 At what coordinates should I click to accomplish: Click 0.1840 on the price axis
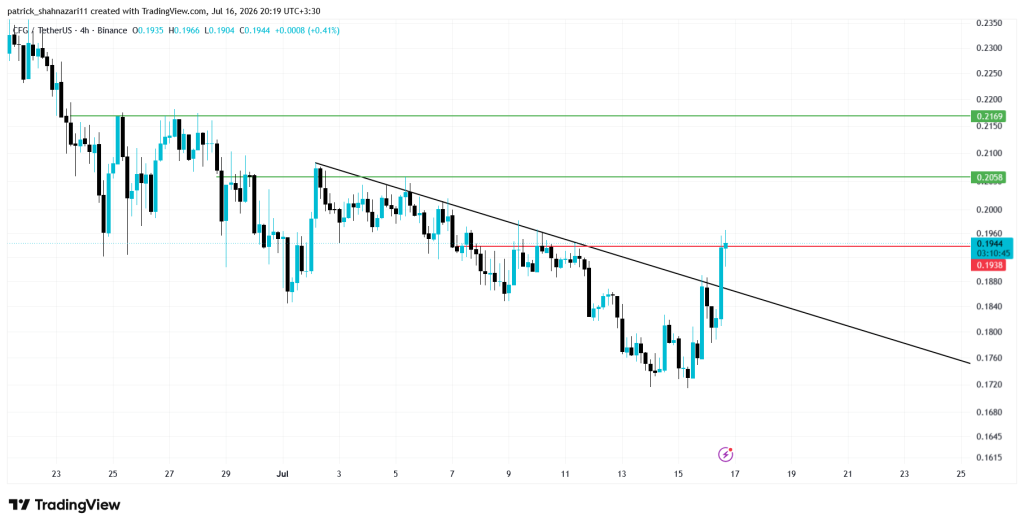989,306
